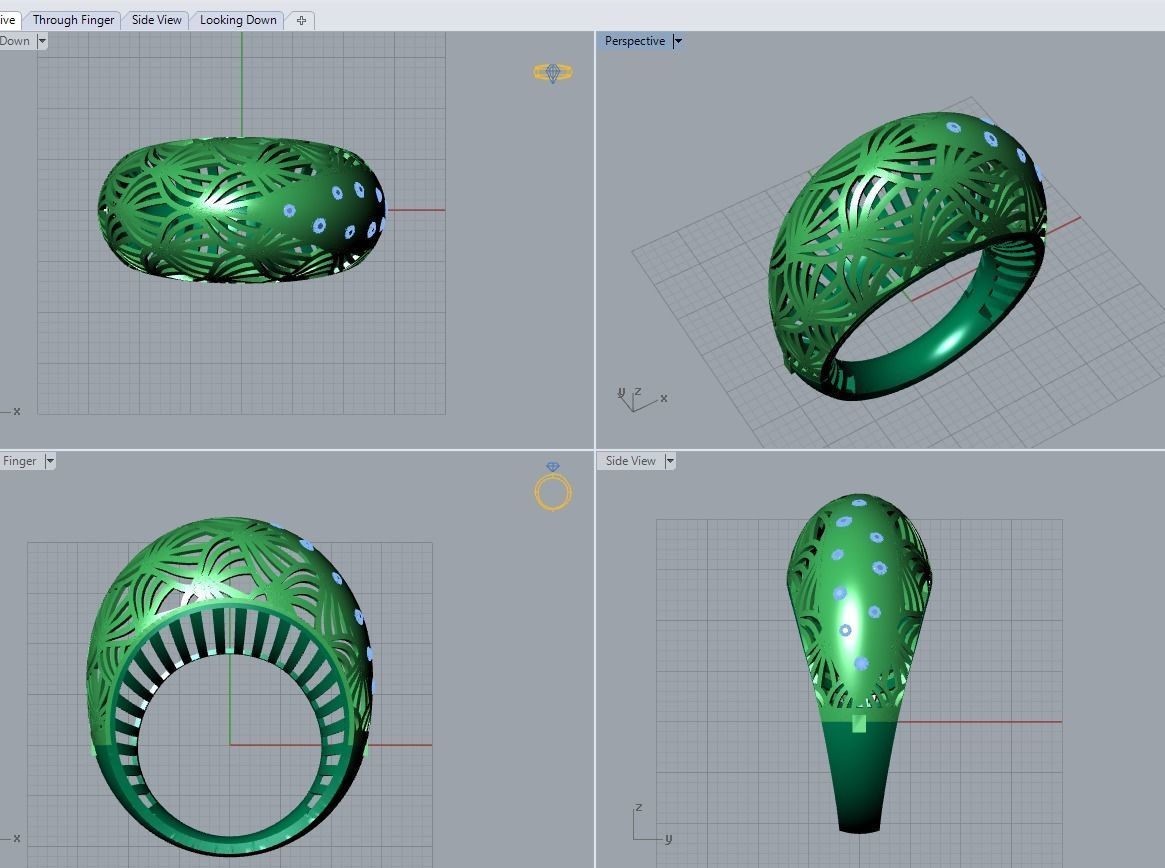Image resolution: width=1165 pixels, height=868 pixels.
Task: Click the Perspective viewport title label
Action: coord(635,42)
